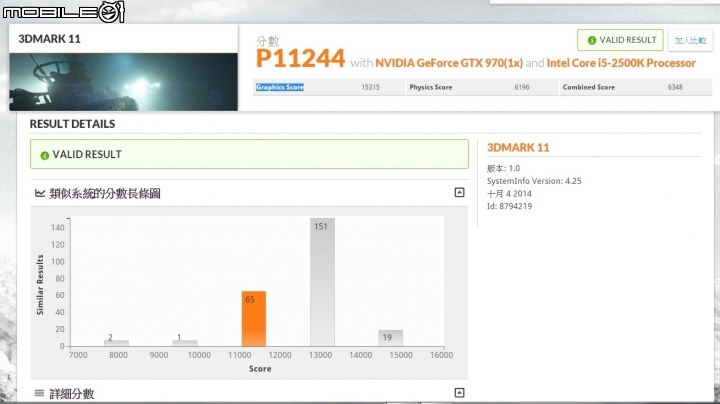Collapse the 詳細分數 section
Viewport: 720px width, 404px height.
pos(459,393)
